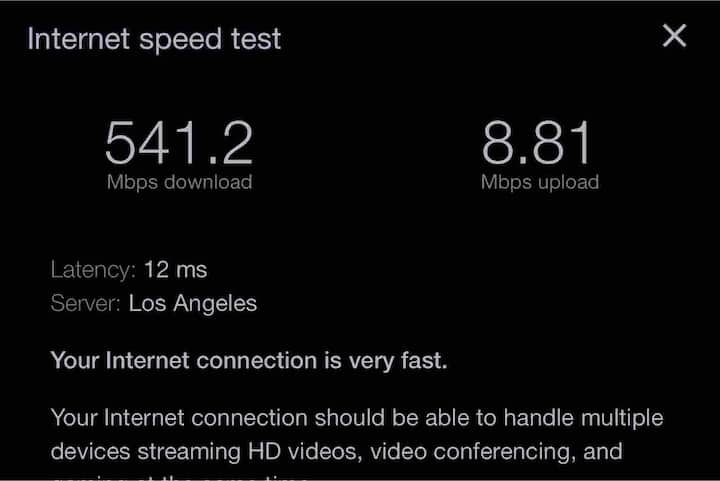Screen dimensions: 720x481
Task: Click the bold 'connection is very fast' sentence
Action: [249, 361]
